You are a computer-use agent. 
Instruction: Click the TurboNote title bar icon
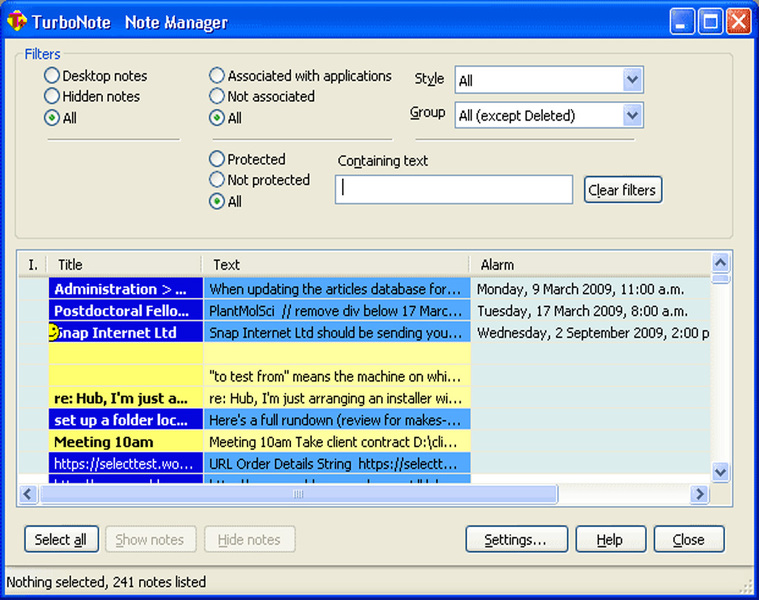(x=17, y=22)
